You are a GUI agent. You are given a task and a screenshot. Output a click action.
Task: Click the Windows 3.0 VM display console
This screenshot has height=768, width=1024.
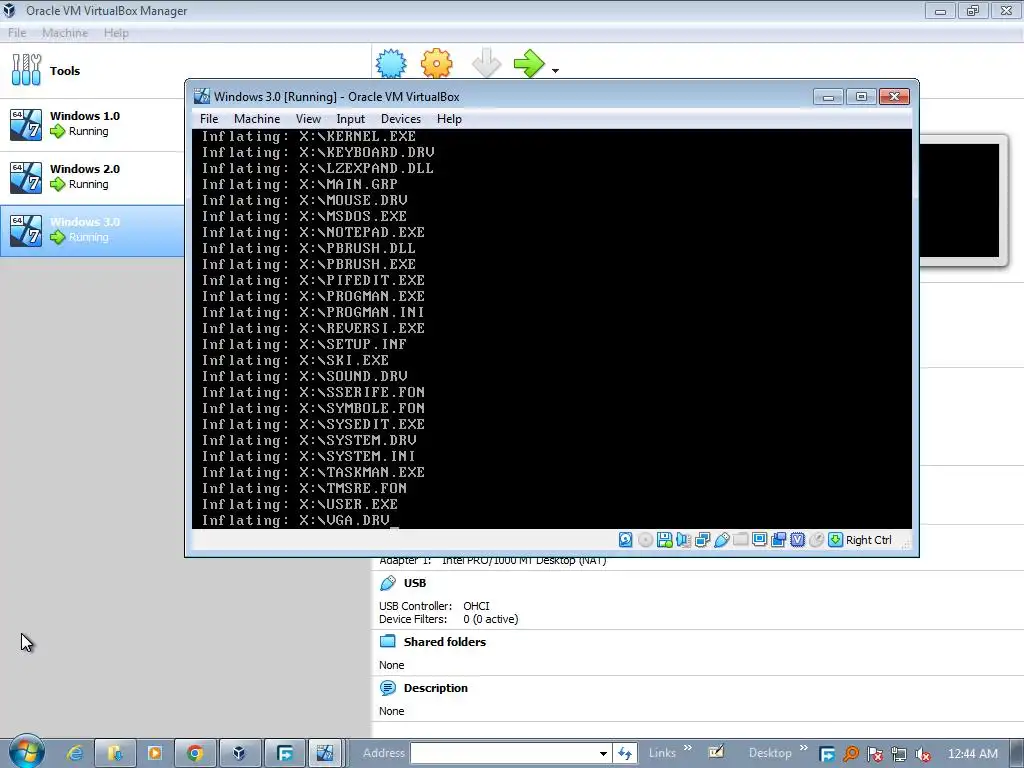[x=552, y=328]
